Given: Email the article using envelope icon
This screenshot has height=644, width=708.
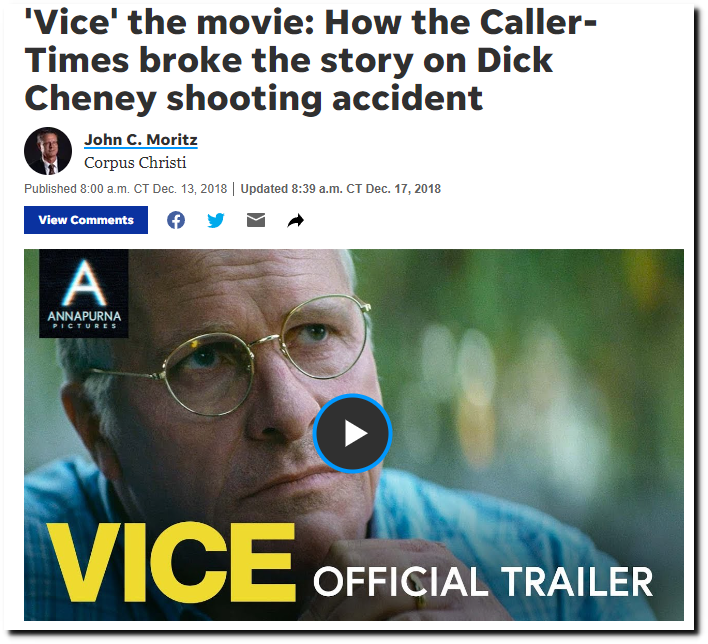Looking at the screenshot, I should [x=256, y=220].
